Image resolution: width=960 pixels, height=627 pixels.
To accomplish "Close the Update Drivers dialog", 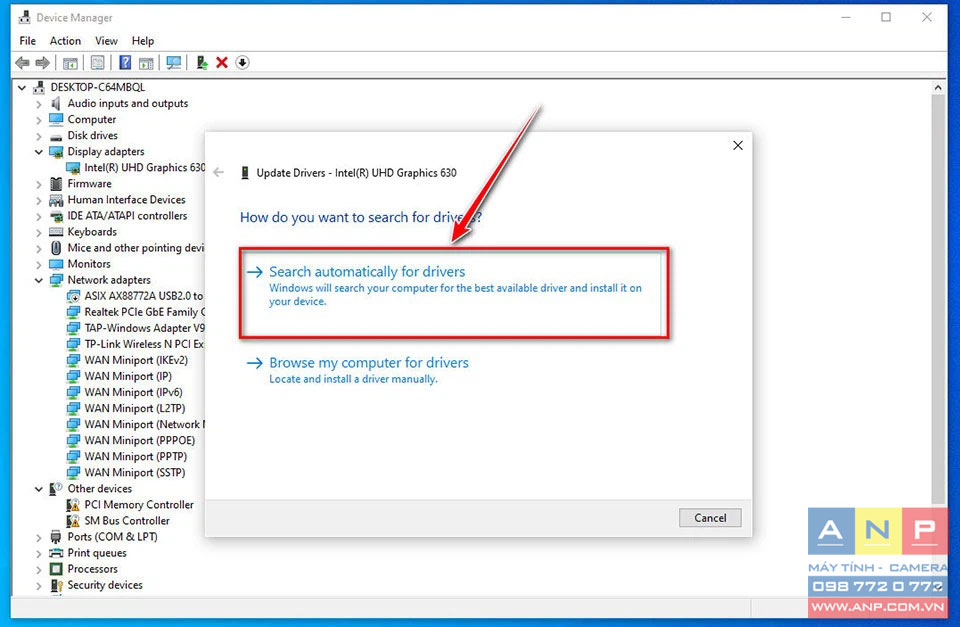I will 738,145.
